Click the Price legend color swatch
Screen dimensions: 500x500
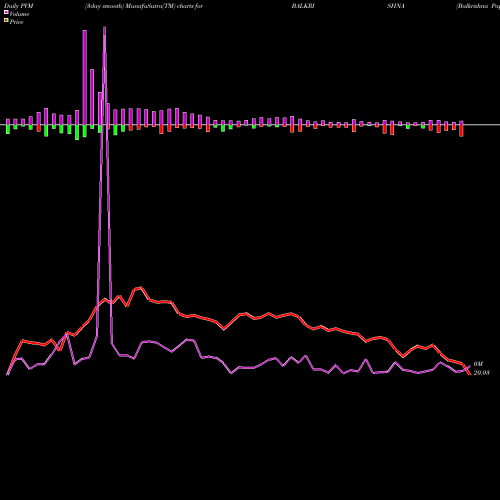pyautogui.click(x=6, y=21)
